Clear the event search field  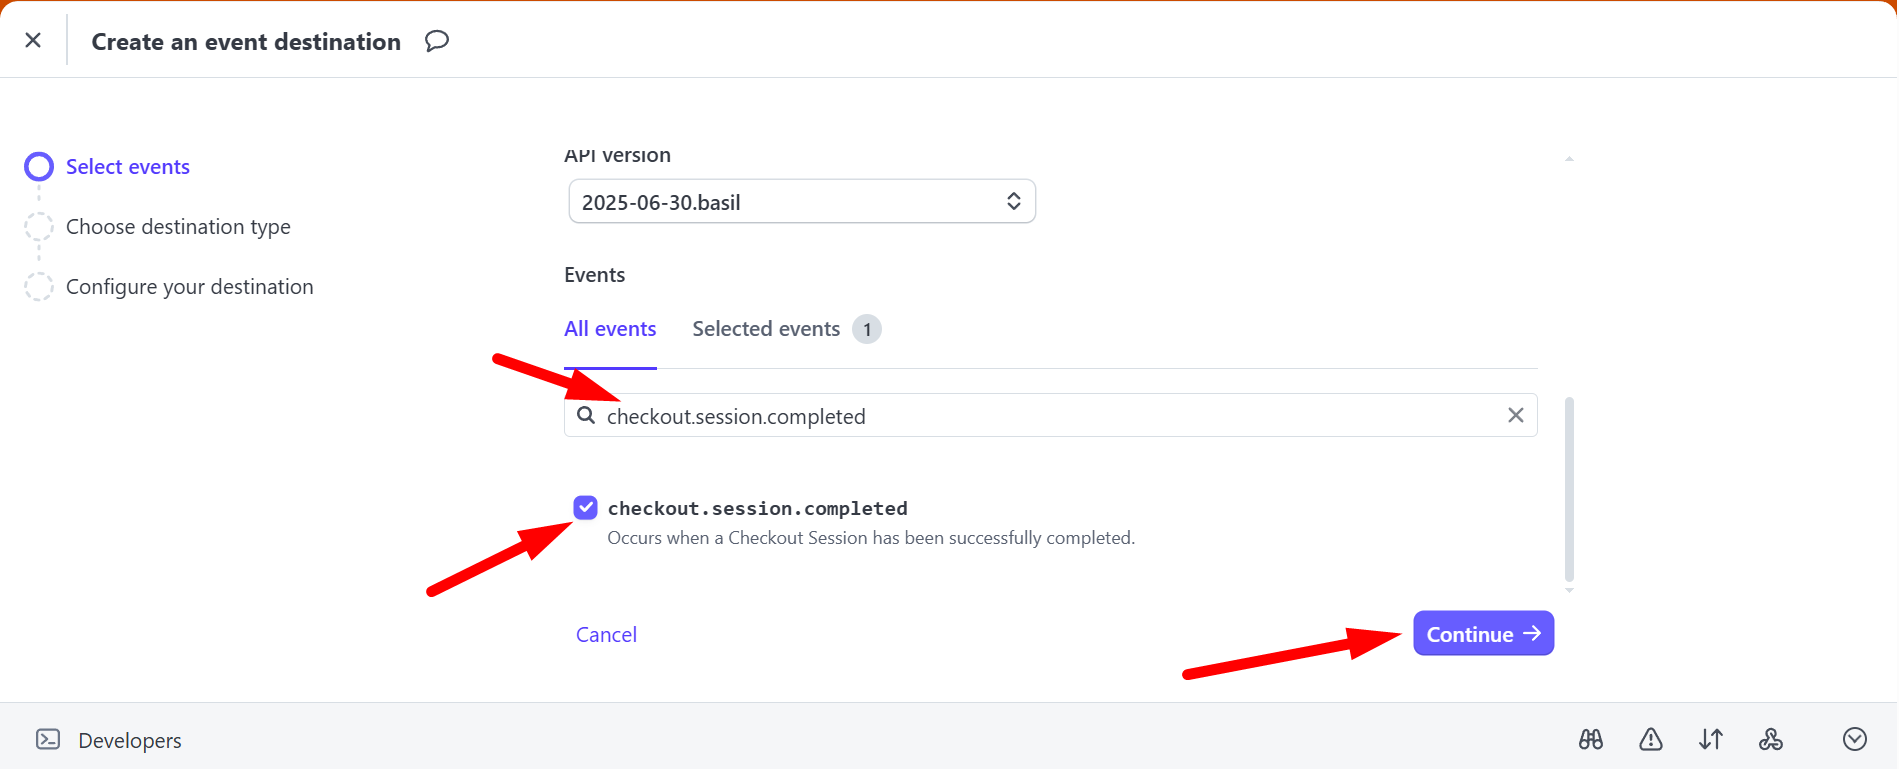[1515, 415]
